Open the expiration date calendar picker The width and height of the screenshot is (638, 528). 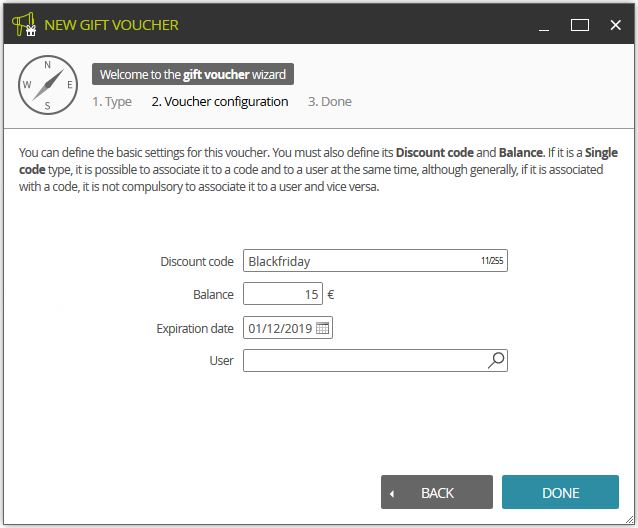click(x=322, y=328)
